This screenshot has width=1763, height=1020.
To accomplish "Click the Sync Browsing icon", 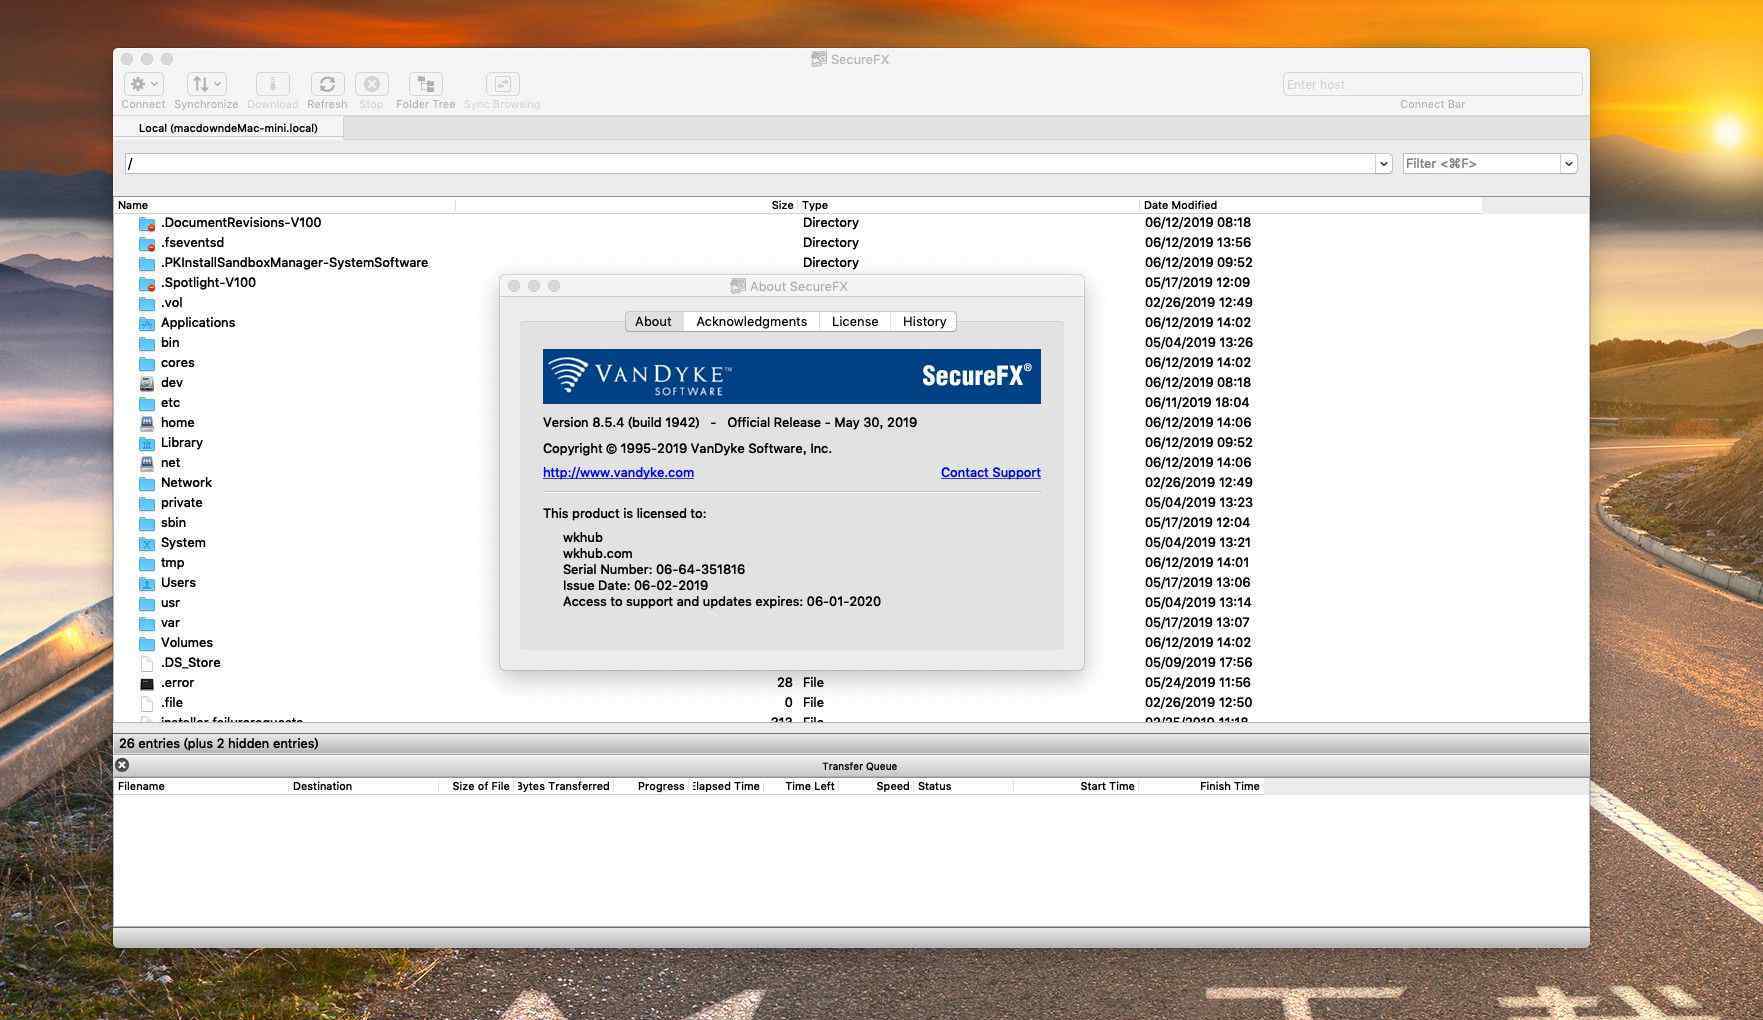I will click(x=502, y=84).
